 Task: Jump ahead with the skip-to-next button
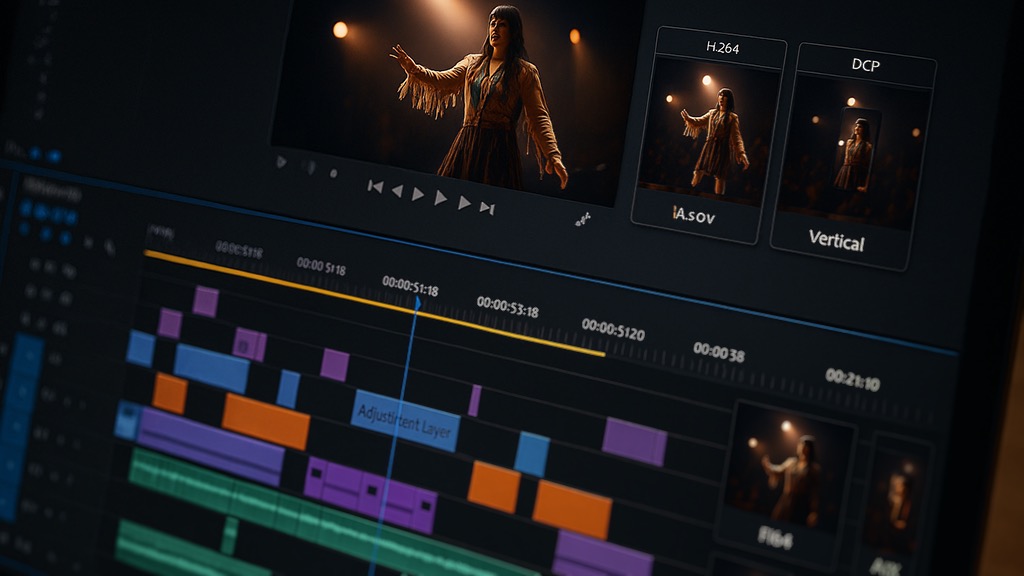click(x=487, y=208)
